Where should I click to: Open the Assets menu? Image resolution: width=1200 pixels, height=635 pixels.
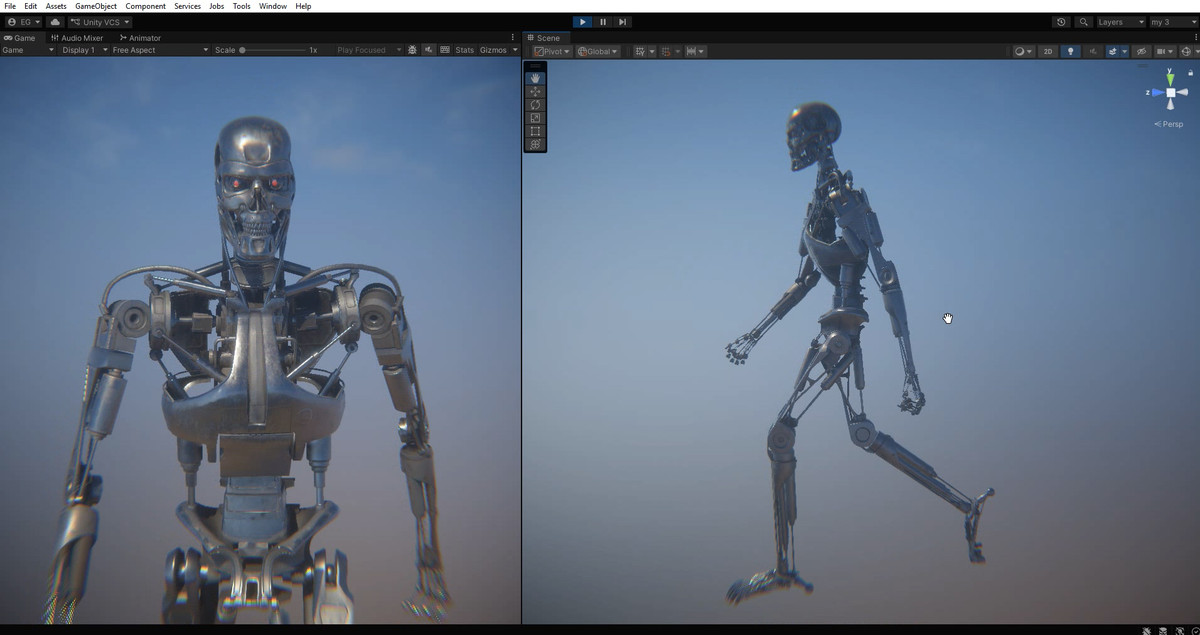click(x=56, y=6)
